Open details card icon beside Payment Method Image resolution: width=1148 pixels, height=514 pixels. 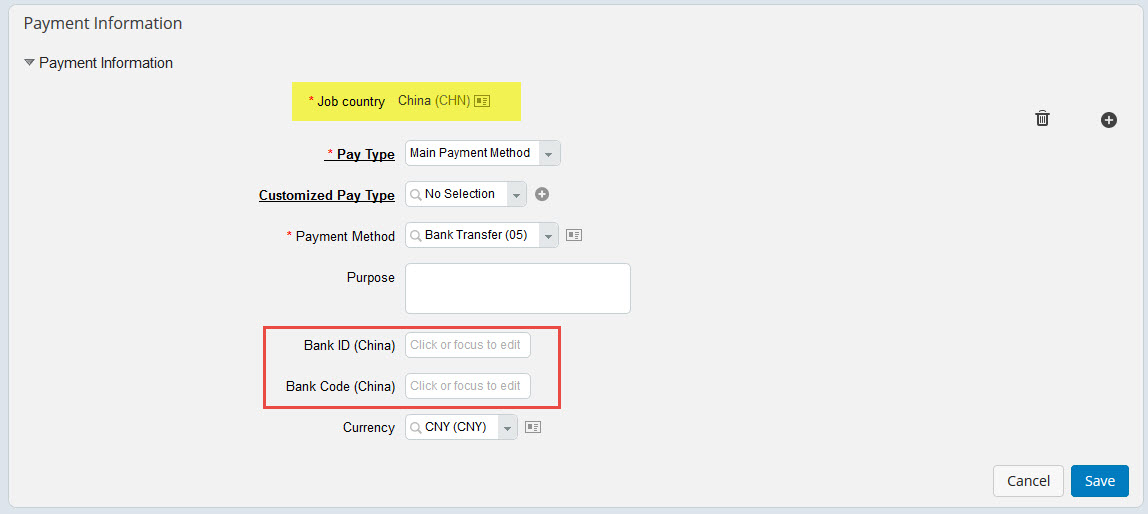[574, 236]
